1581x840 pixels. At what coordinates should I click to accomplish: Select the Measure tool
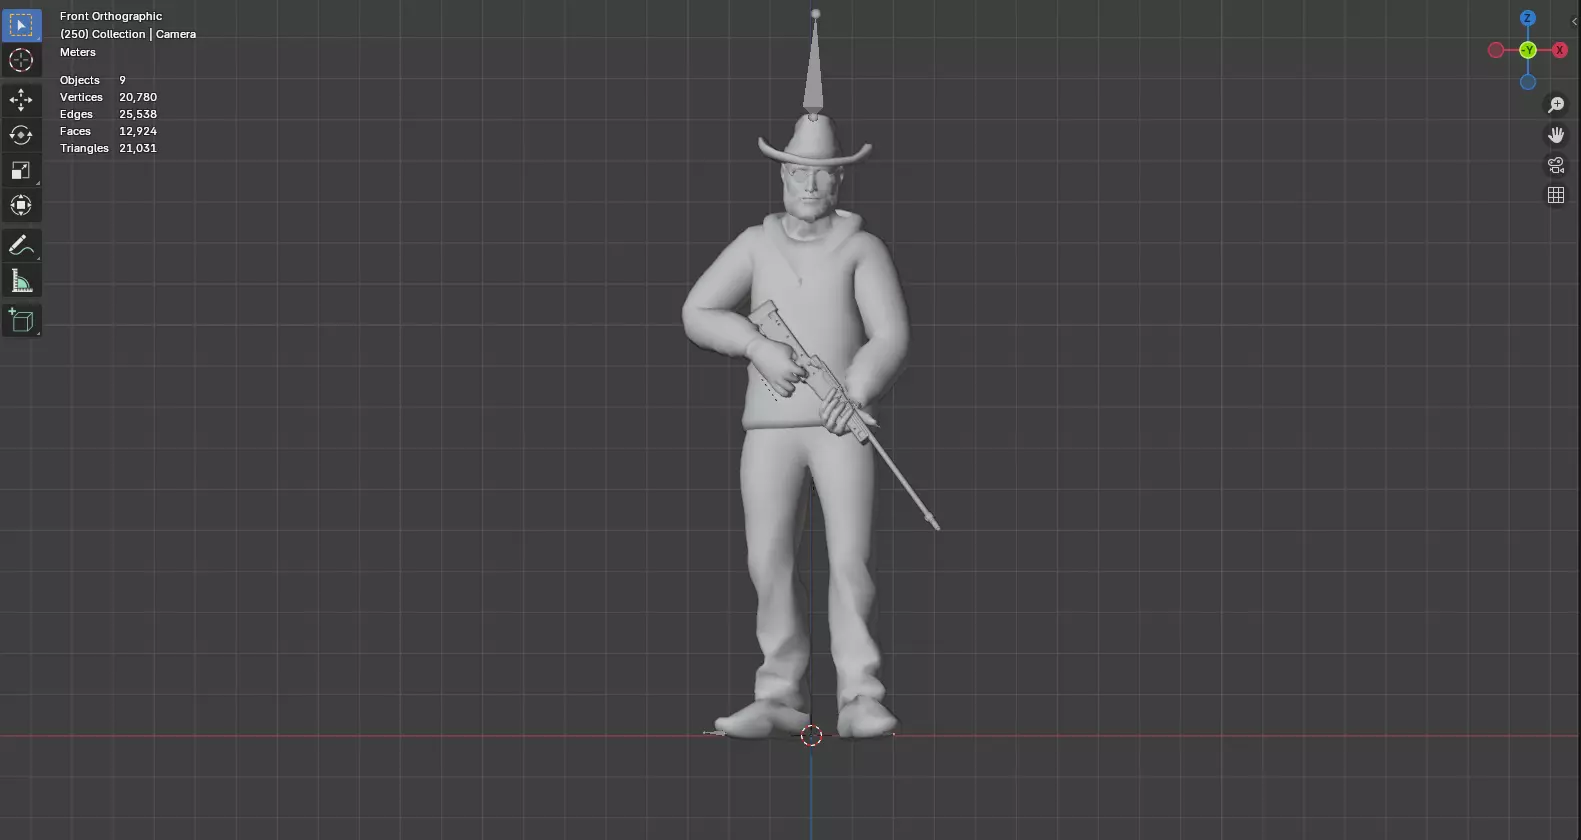pyautogui.click(x=21, y=281)
